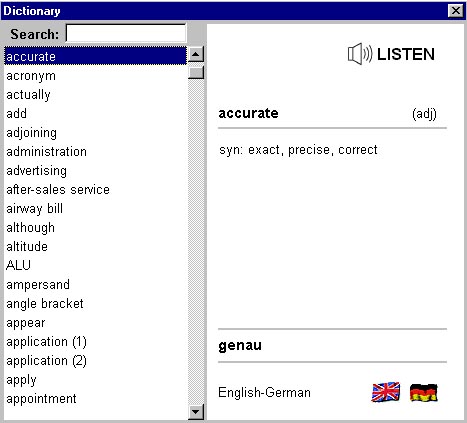The image size is (467, 423).
Task: Click the LISTEN label
Action: (x=406, y=54)
